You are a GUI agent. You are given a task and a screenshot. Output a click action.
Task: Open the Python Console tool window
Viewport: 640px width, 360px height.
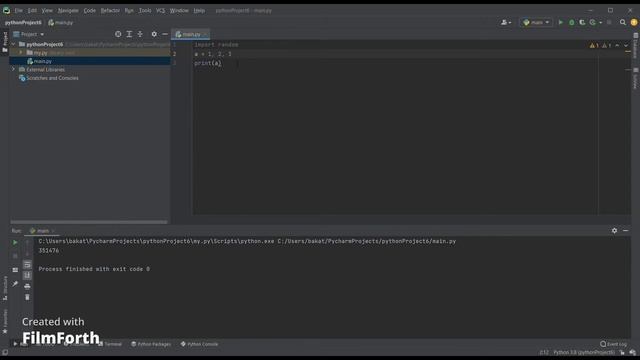[x=200, y=344]
